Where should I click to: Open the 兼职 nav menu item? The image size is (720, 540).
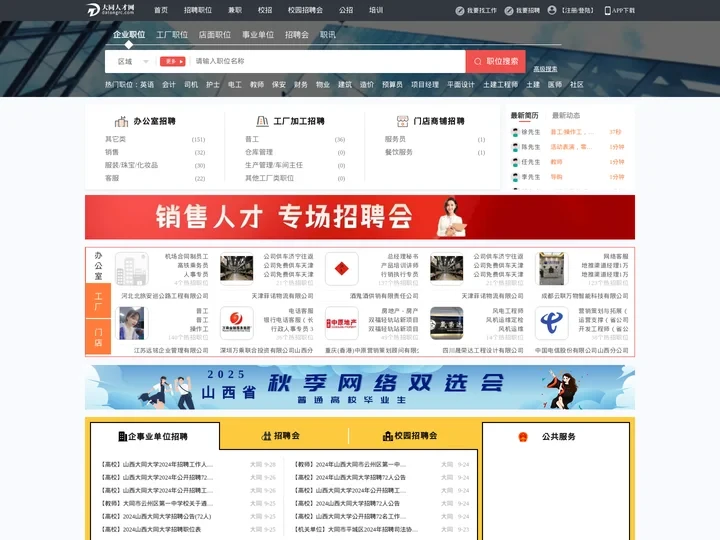pos(235,10)
